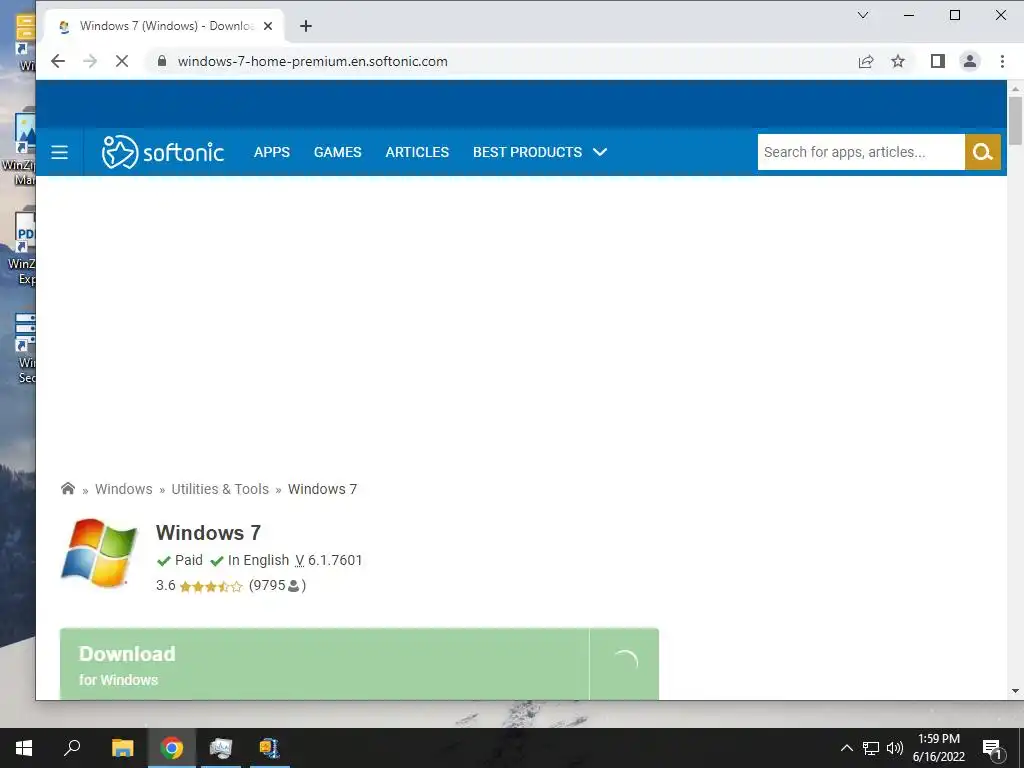1024x768 pixels.
Task: Select the Windows 7 (Windows) - Download tab
Action: 165,26
